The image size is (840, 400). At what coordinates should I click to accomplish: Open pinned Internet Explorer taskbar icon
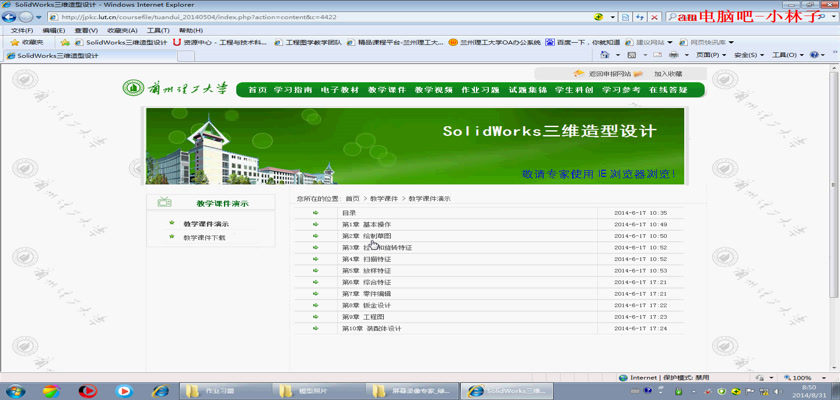[x=160, y=391]
